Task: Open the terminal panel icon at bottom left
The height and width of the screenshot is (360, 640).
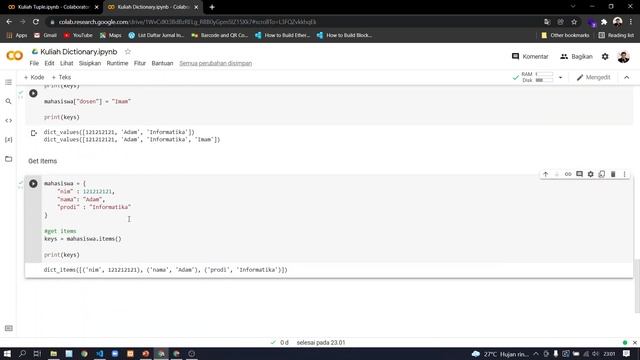Action: point(9,328)
